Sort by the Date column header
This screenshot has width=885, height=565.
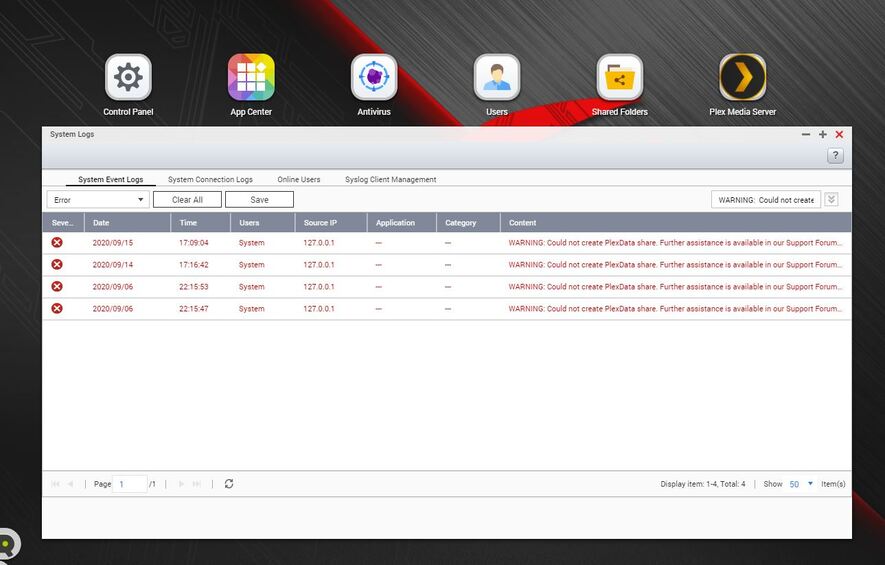(128, 223)
